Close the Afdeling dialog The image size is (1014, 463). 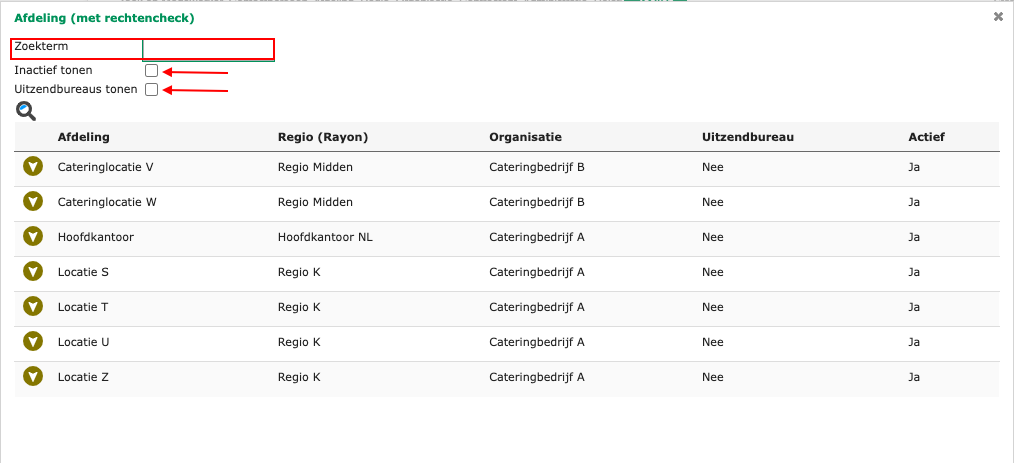998,17
